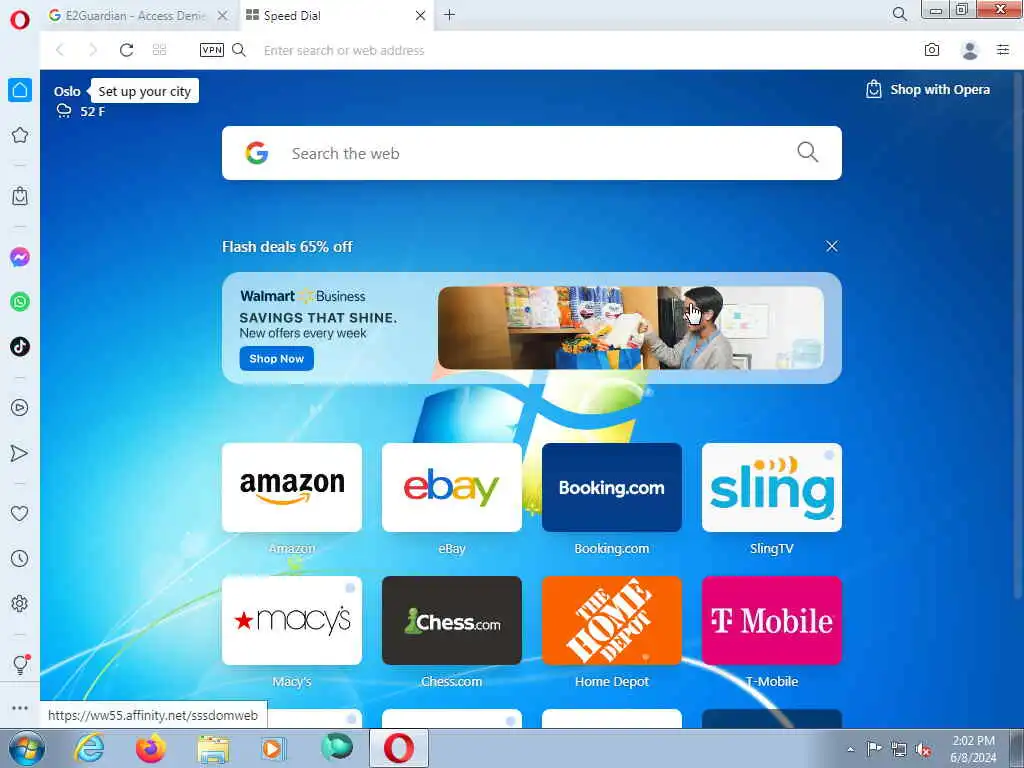Image resolution: width=1024 pixels, height=768 pixels.
Task: Open the lightbulb tips icon in sidebar
Action: (x=20, y=665)
